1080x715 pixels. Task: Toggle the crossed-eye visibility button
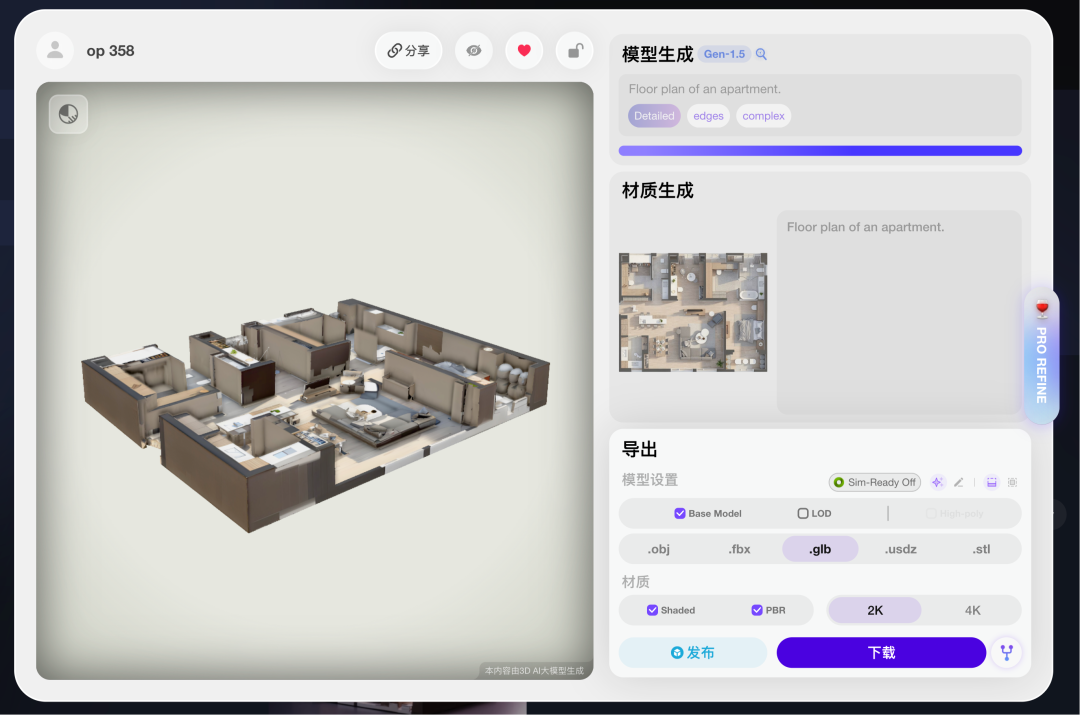474,50
